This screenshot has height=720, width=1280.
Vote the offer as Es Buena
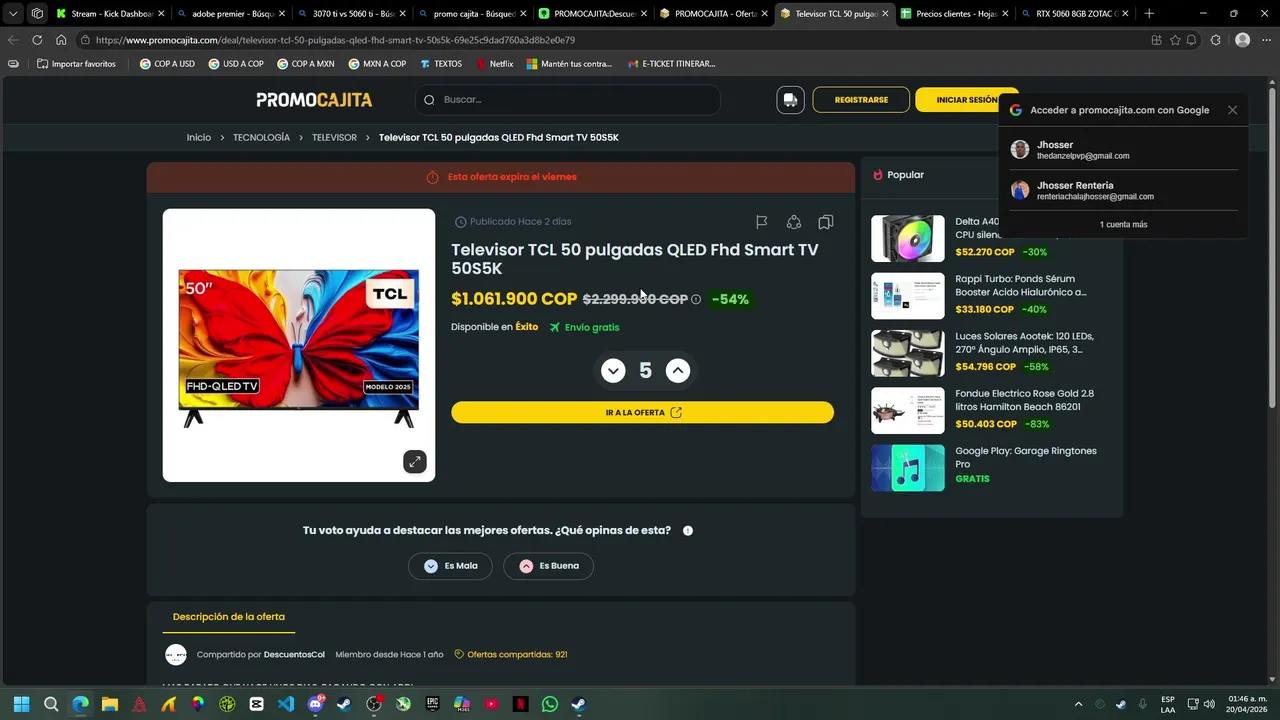548,566
